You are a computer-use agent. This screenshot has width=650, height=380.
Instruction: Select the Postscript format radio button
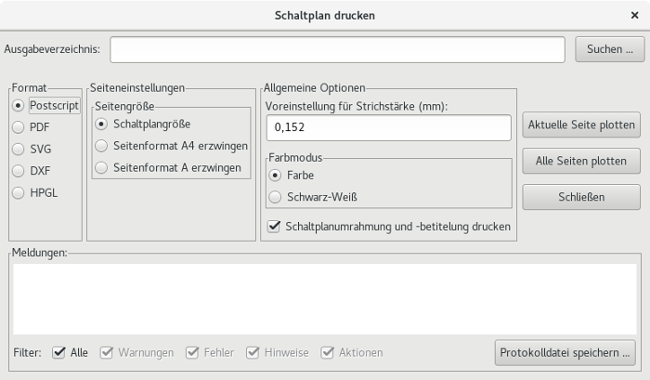pos(18,106)
